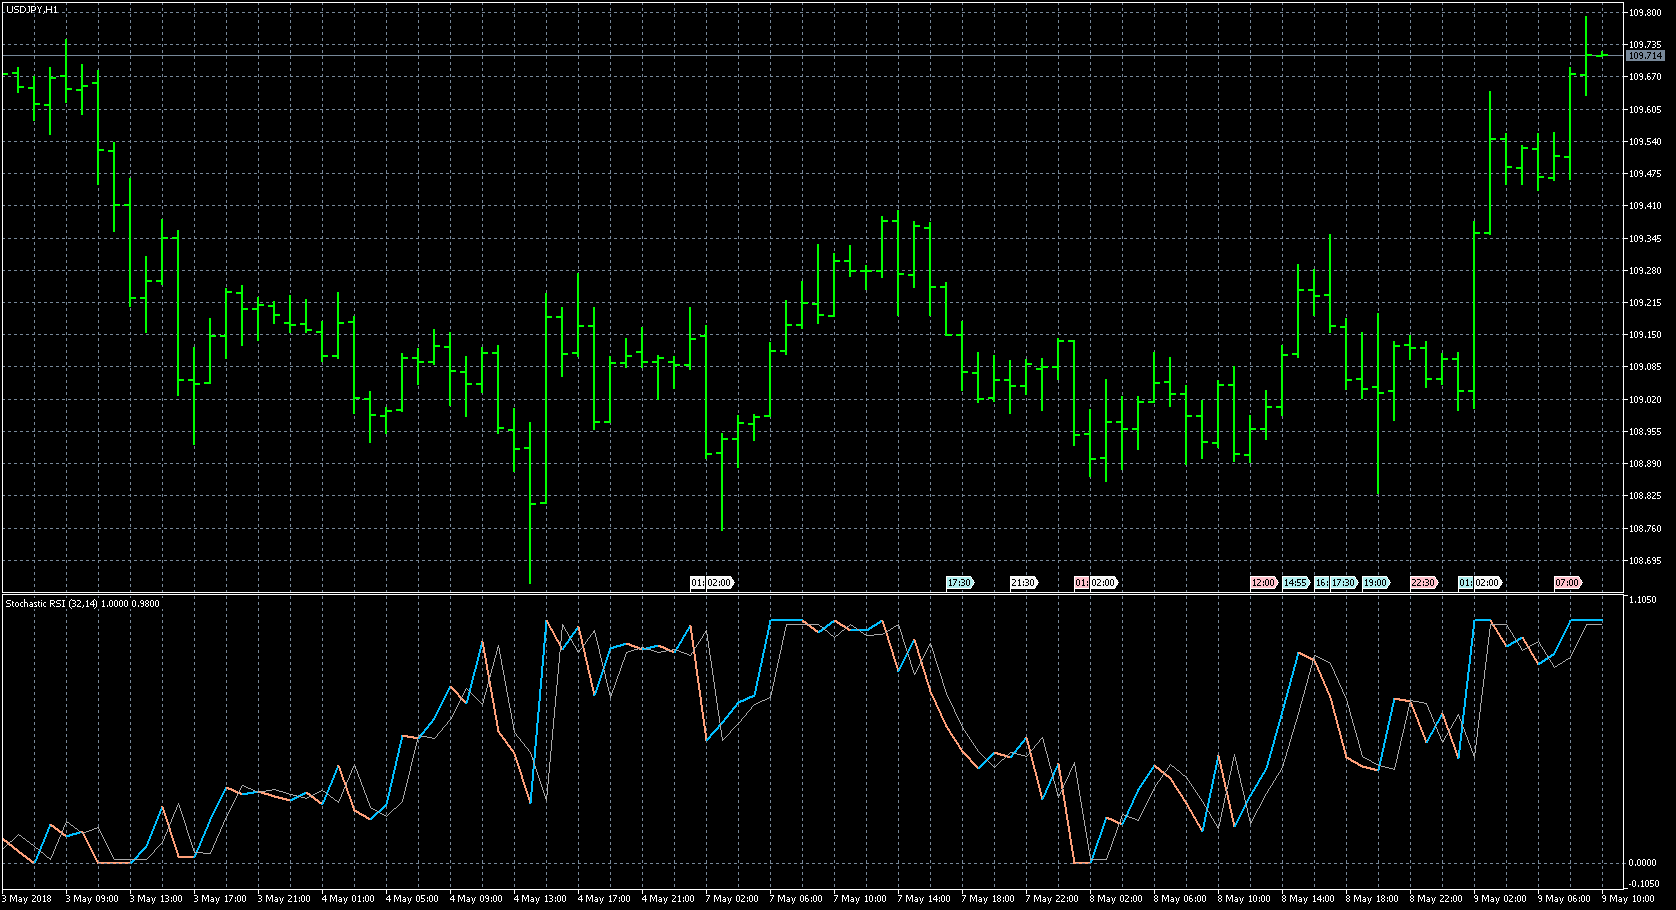Click the 0.0000 indicator scale value
1676x910 pixels.
pos(1643,862)
